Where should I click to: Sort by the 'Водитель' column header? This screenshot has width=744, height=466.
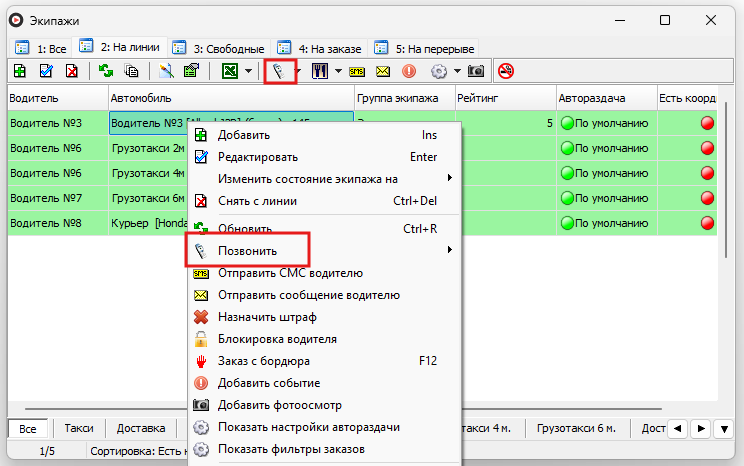[x=58, y=98]
